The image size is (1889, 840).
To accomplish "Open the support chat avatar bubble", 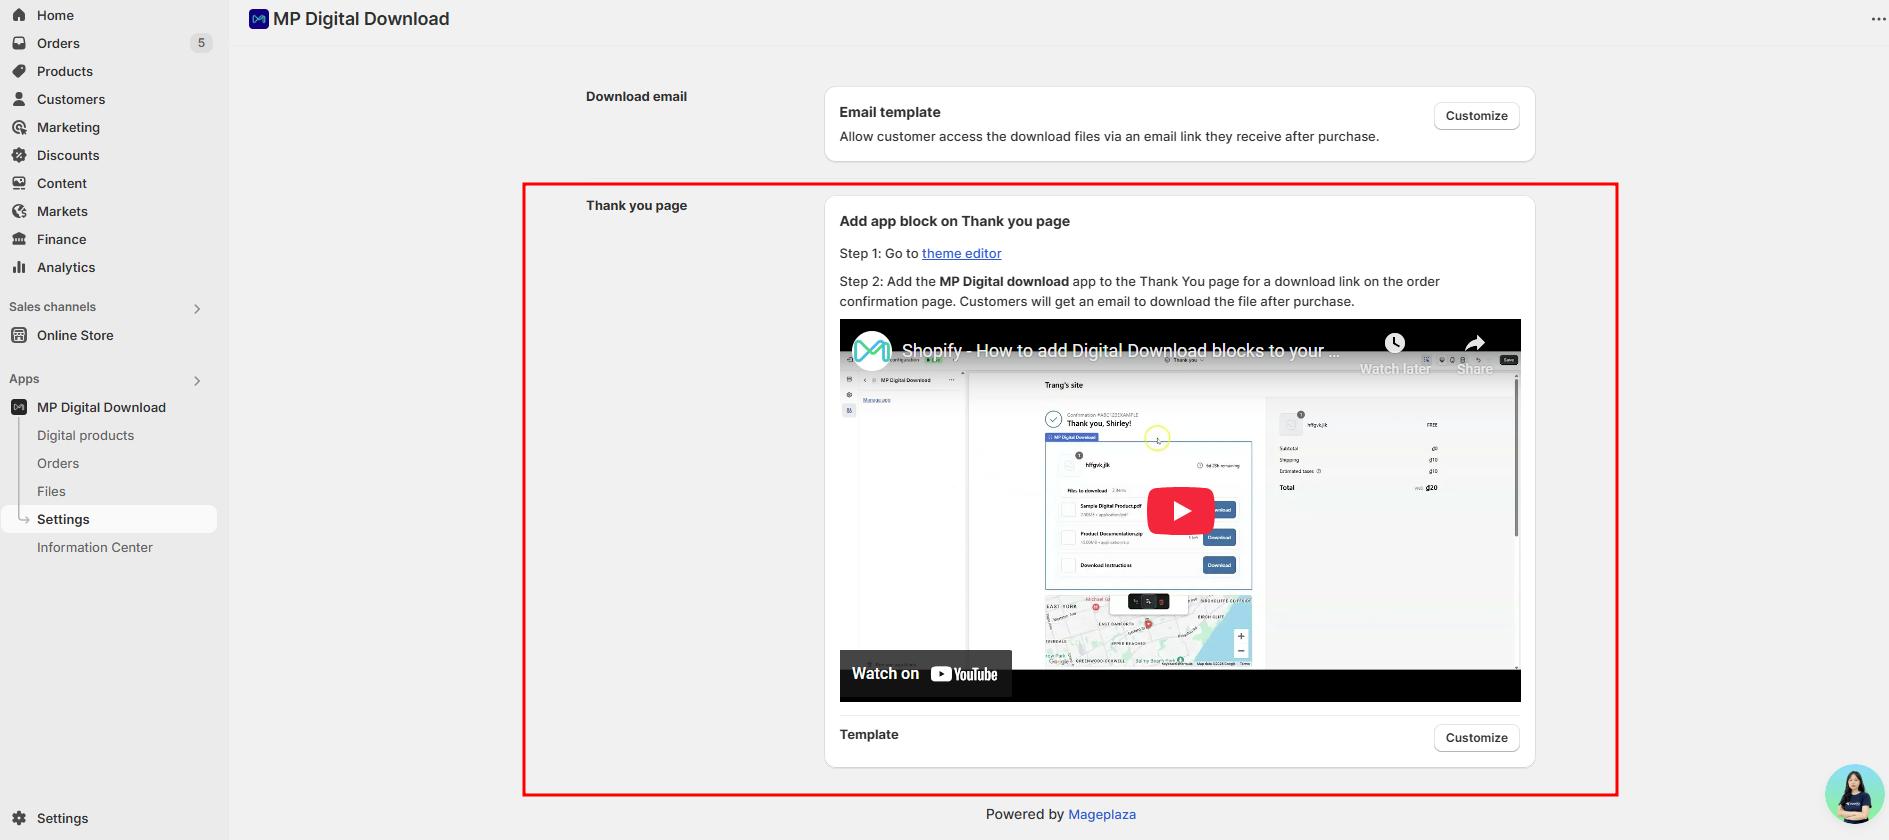I will pyautogui.click(x=1855, y=794).
